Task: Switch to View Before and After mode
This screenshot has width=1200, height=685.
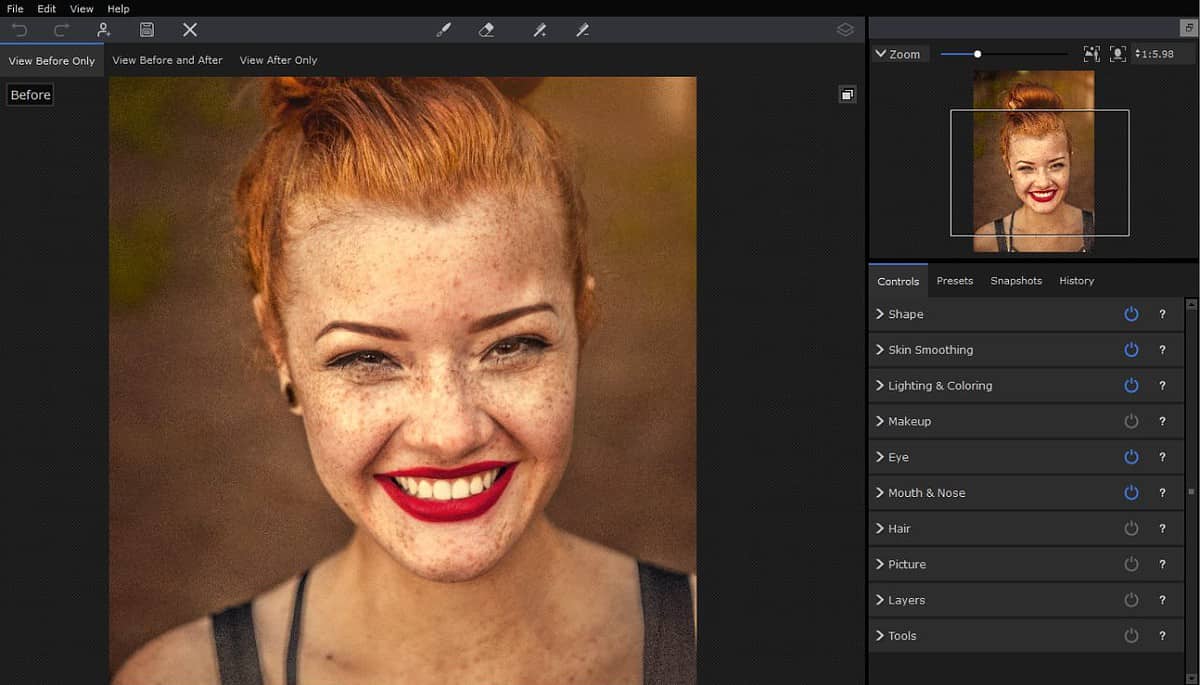Action: tap(167, 60)
